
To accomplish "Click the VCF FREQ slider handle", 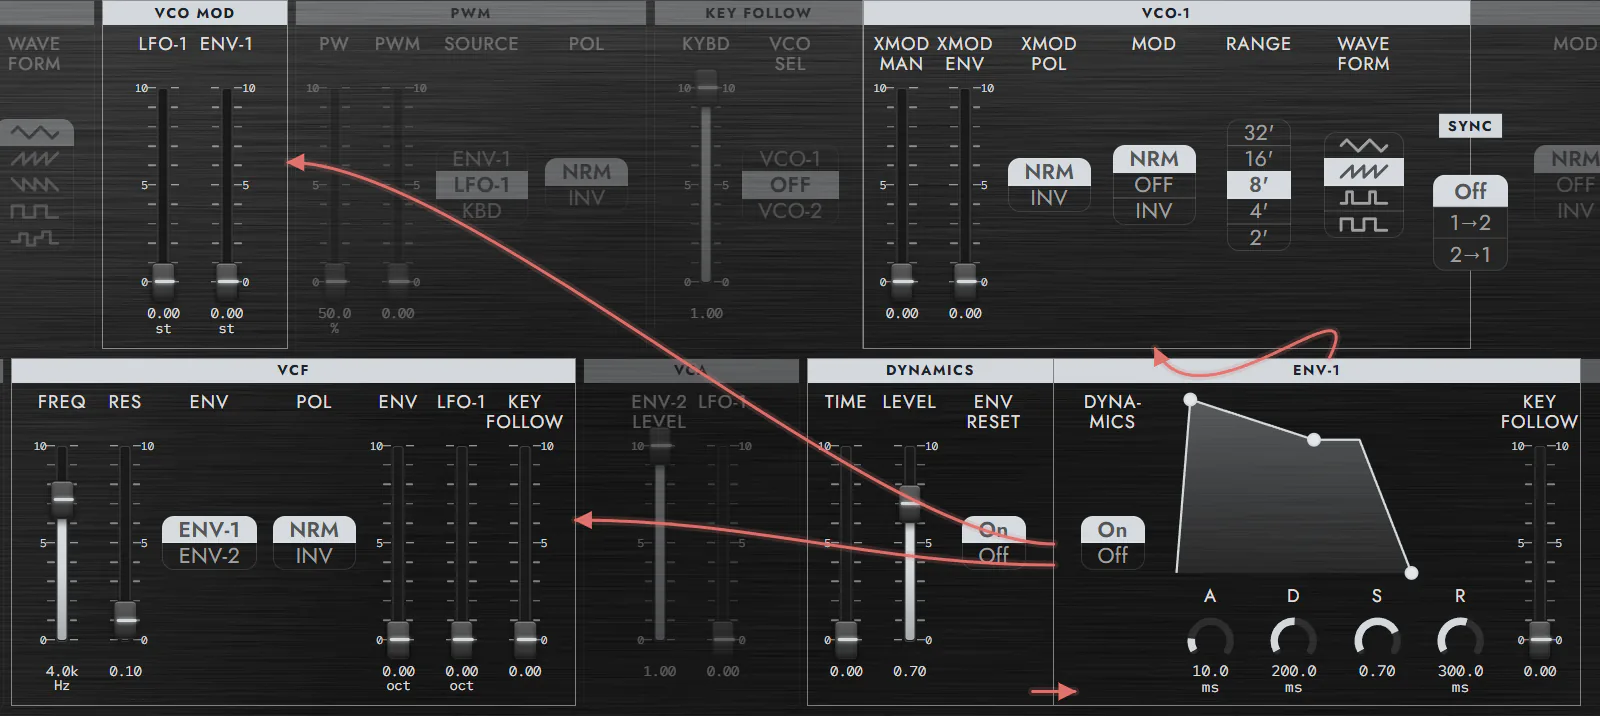I will point(62,499).
